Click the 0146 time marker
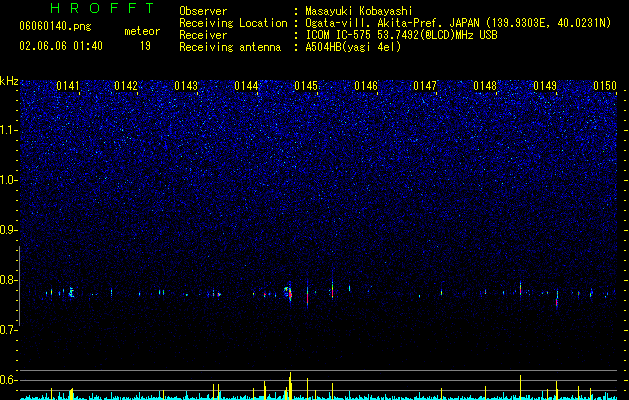This screenshot has width=629, height=400. [366, 86]
